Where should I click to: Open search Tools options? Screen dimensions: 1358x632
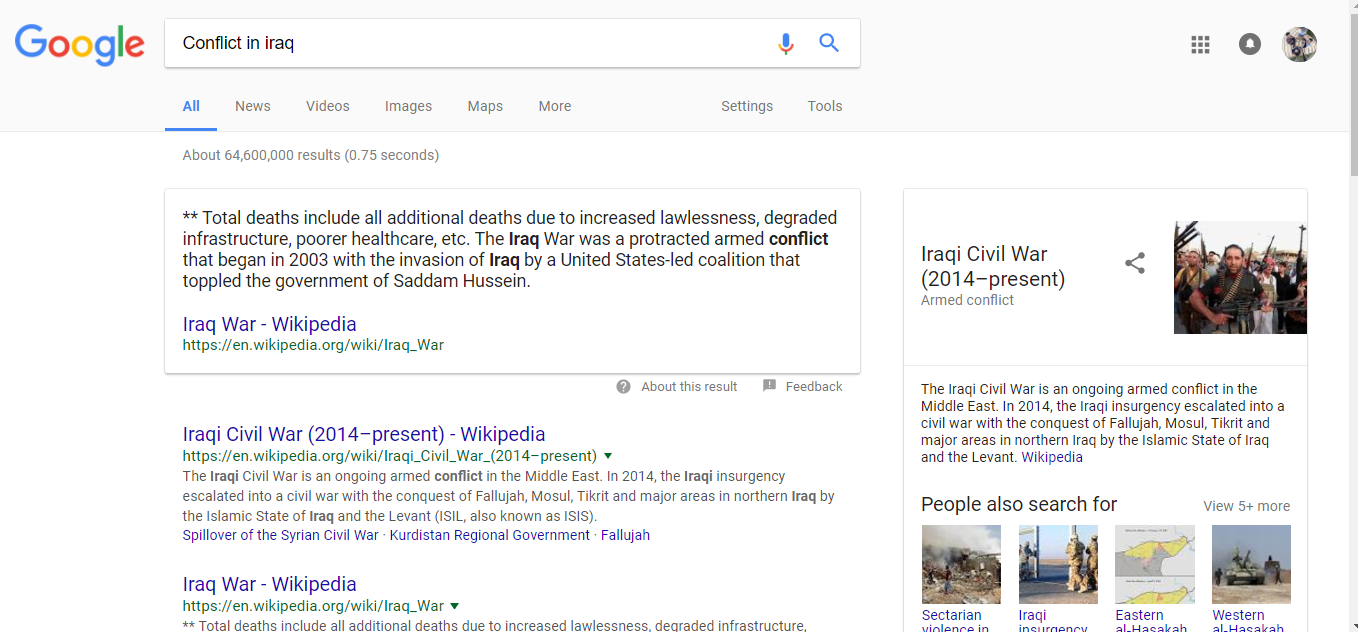tap(825, 106)
